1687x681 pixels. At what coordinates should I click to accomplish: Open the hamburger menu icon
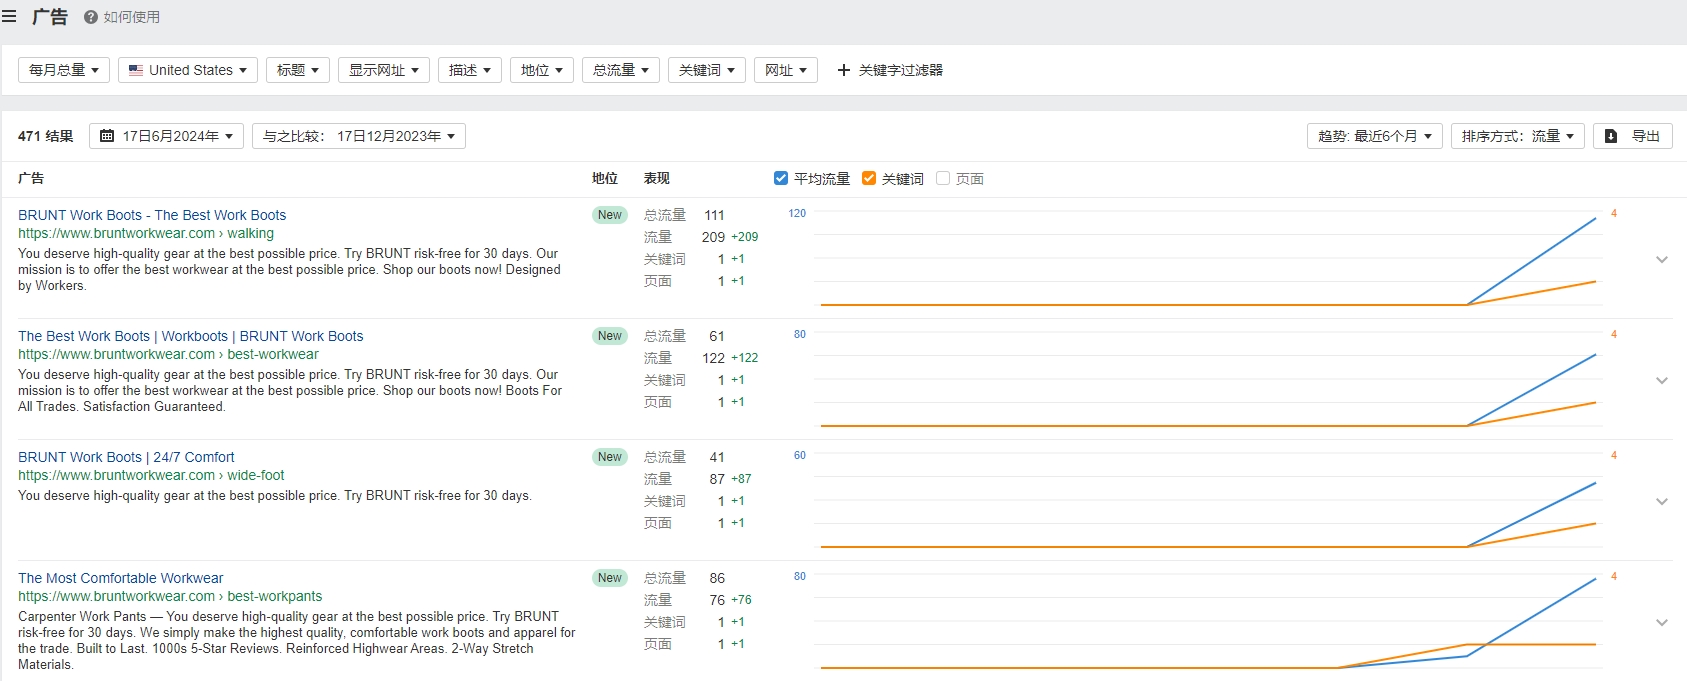pos(9,16)
